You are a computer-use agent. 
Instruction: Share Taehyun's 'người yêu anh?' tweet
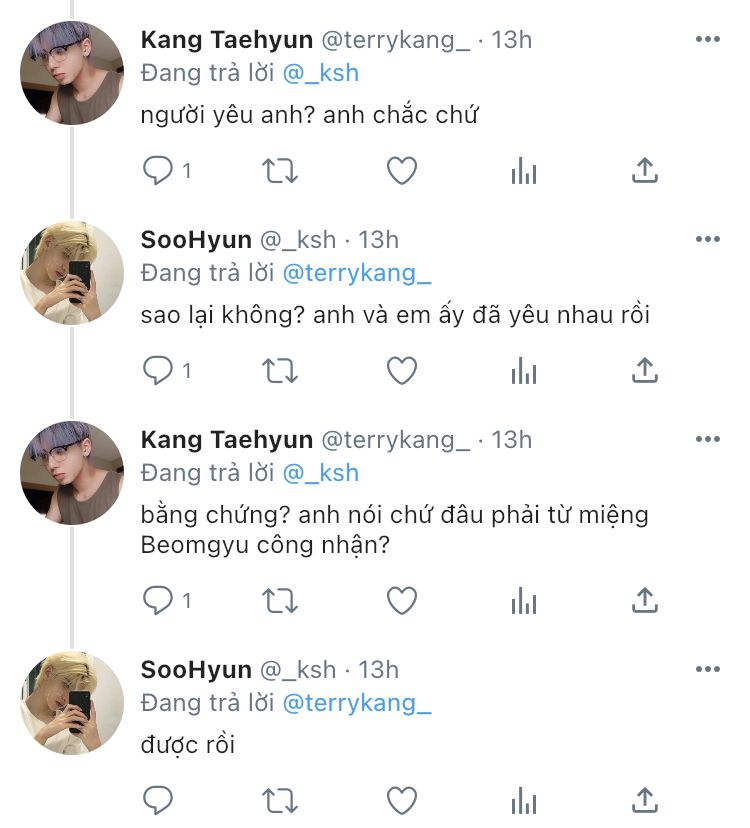(645, 171)
